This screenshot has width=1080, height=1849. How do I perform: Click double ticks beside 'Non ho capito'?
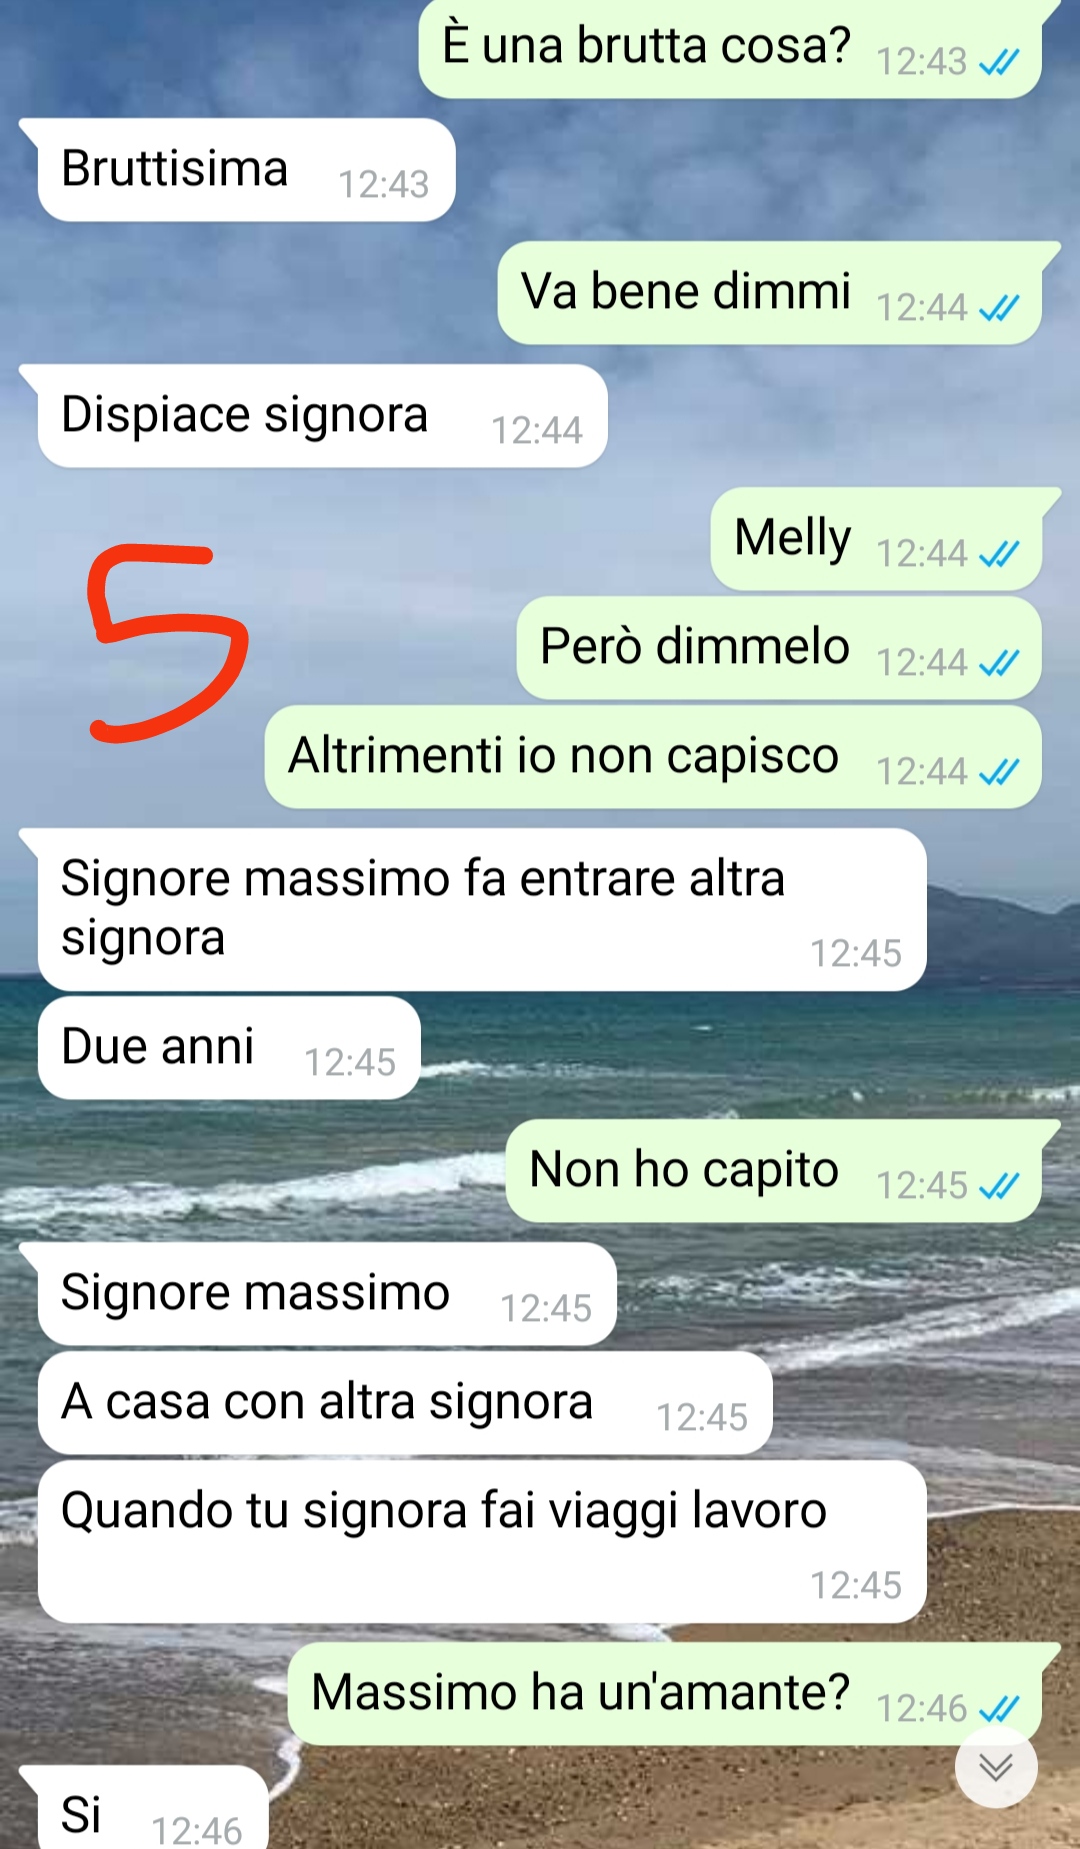coord(999,1186)
